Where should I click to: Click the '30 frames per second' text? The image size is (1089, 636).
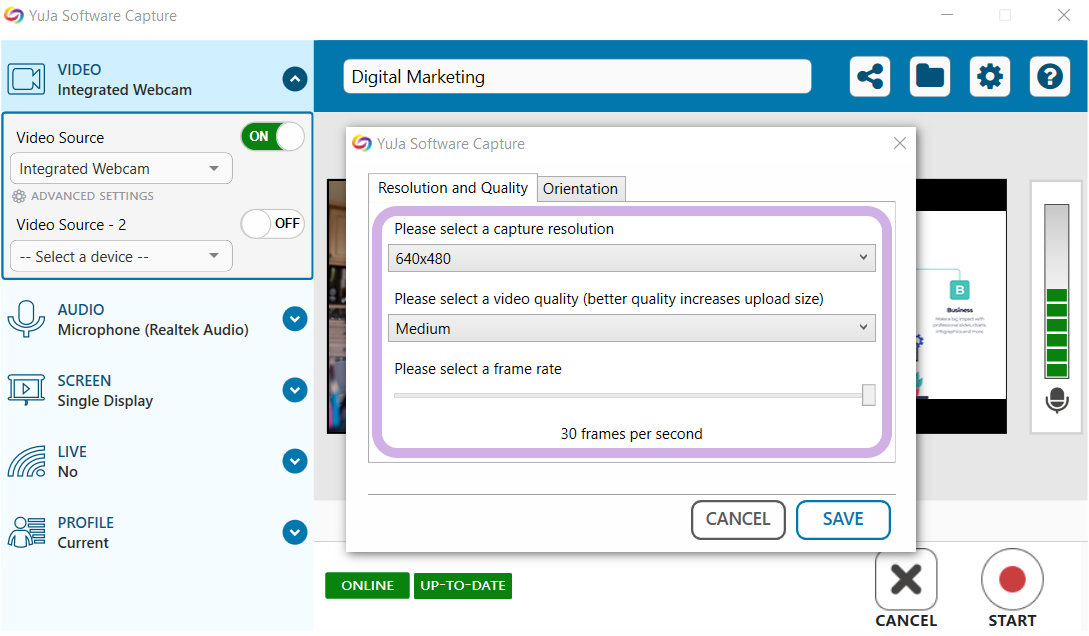tap(631, 434)
